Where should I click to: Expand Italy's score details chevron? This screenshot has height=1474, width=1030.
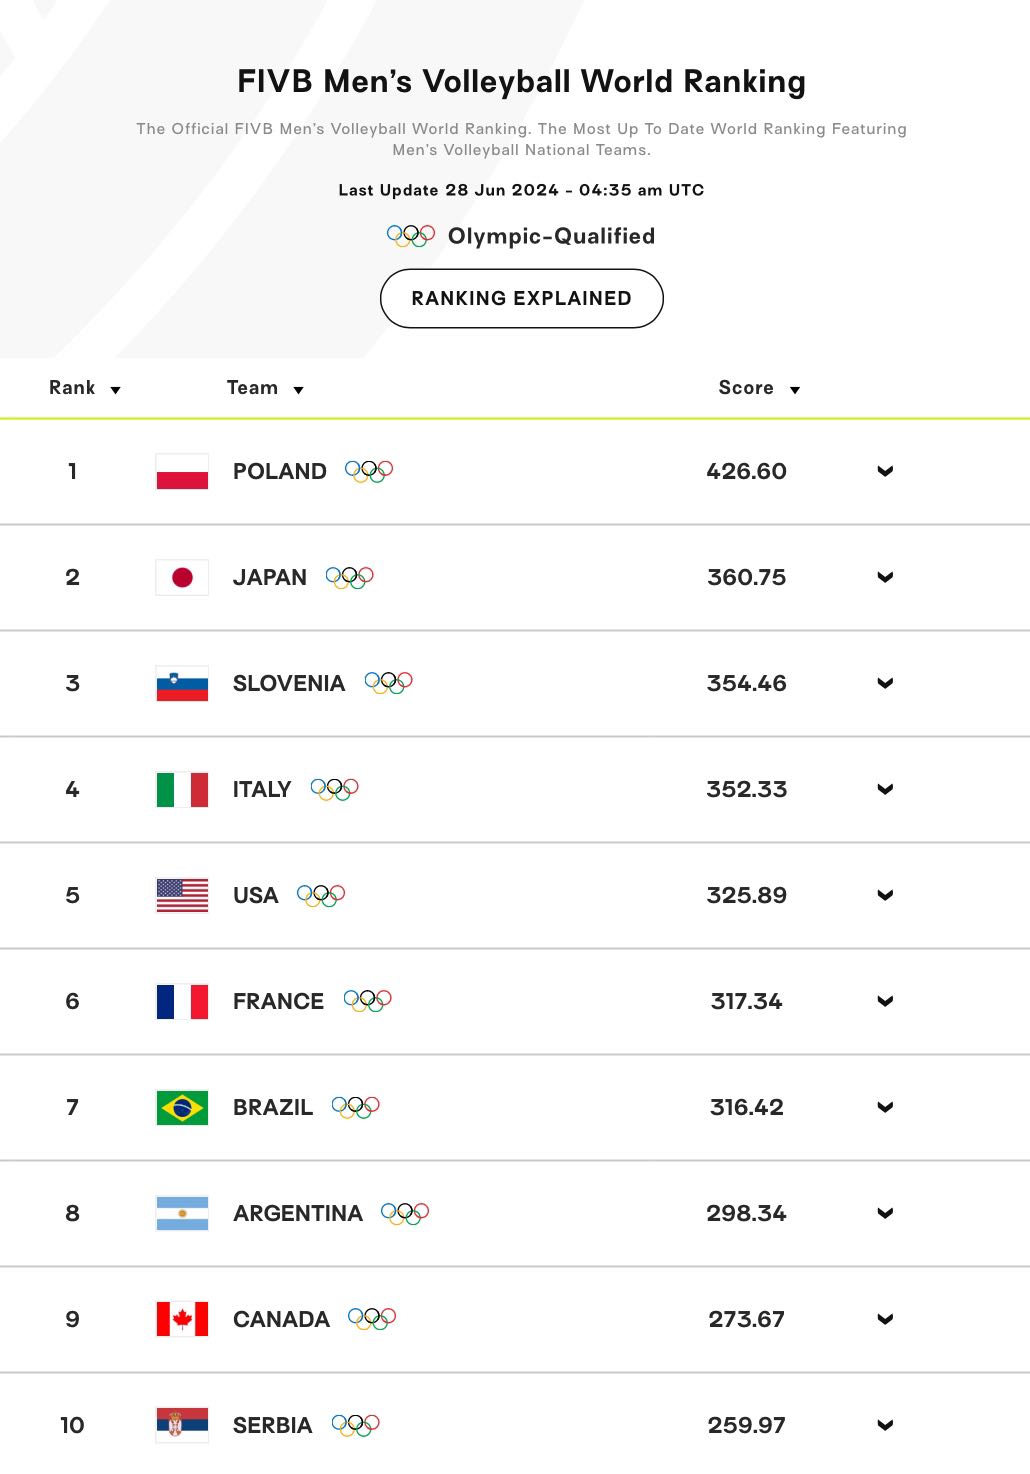[x=885, y=790]
